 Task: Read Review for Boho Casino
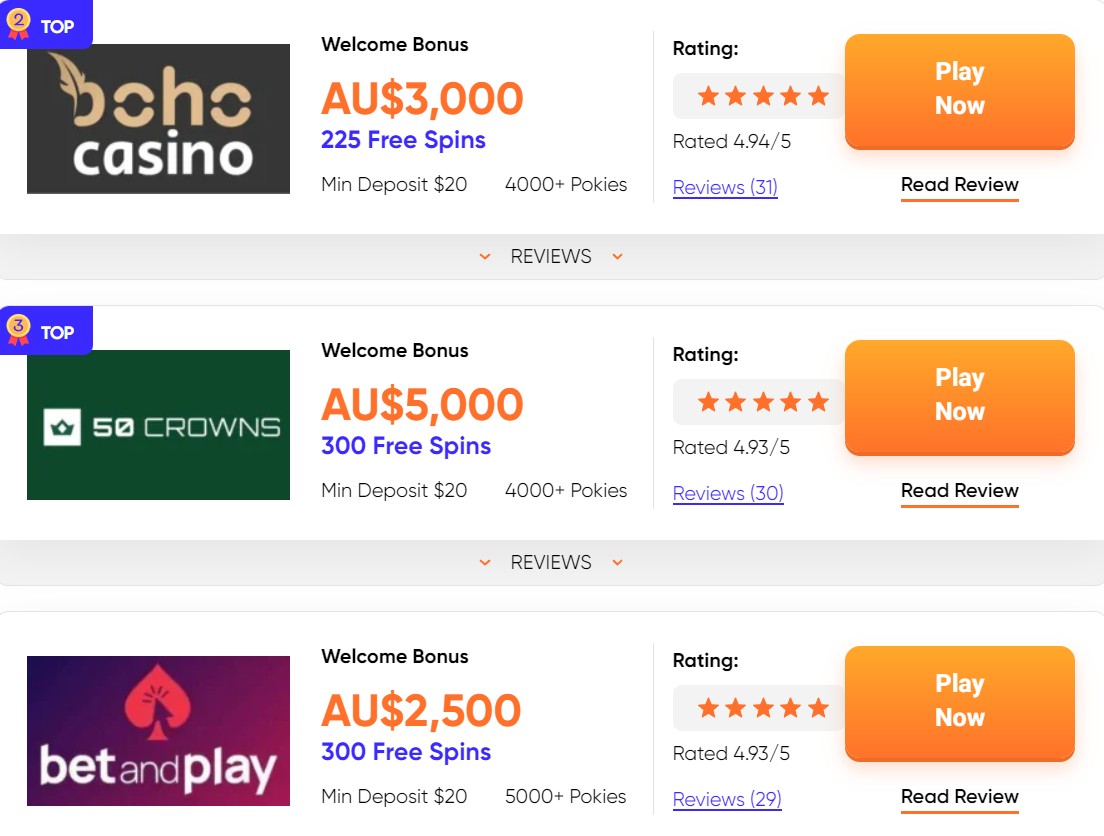coord(960,185)
